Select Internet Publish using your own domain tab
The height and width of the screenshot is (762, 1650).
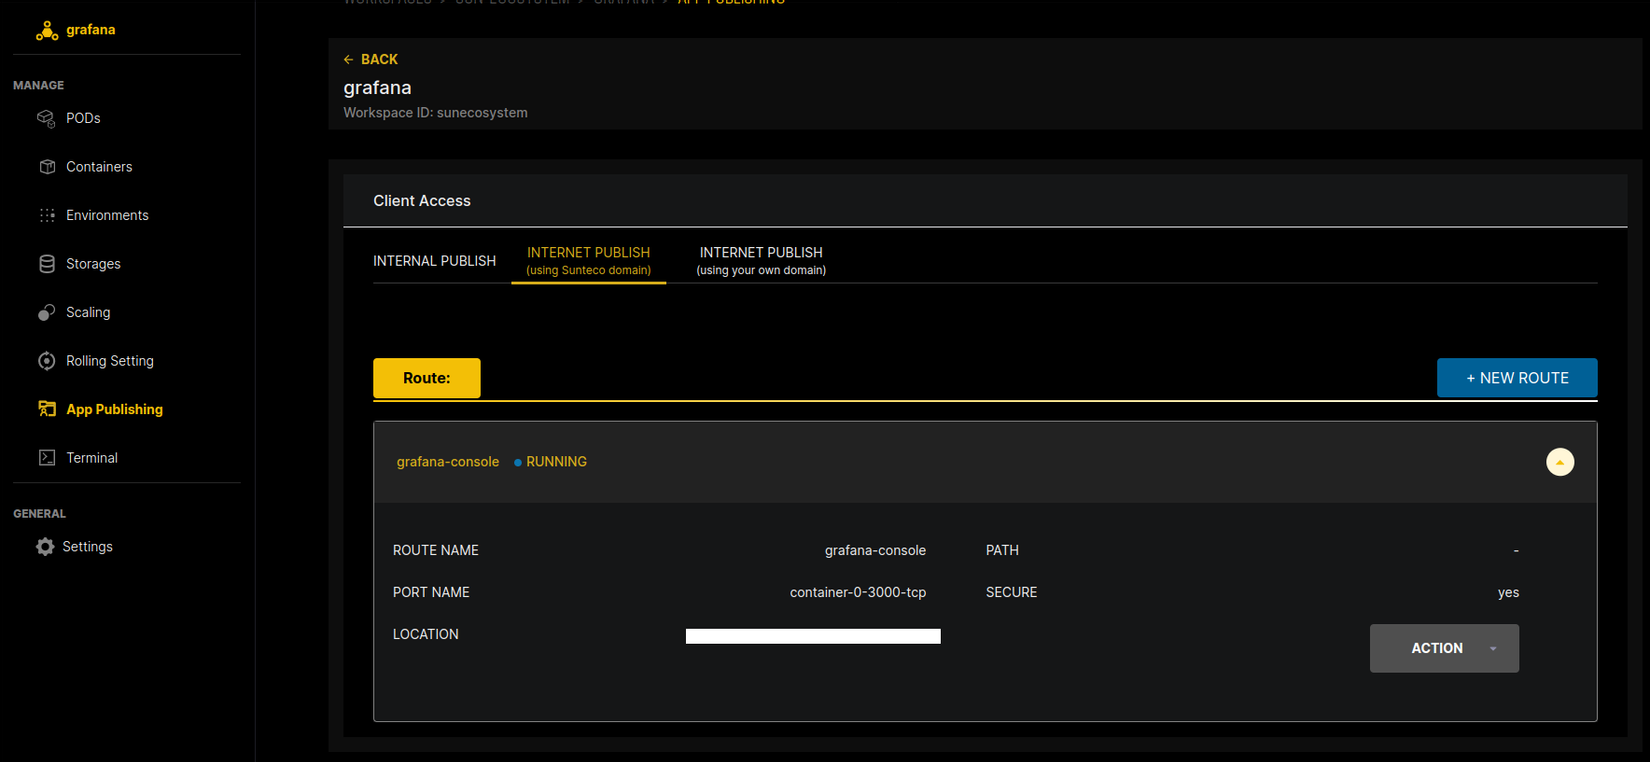coord(761,261)
